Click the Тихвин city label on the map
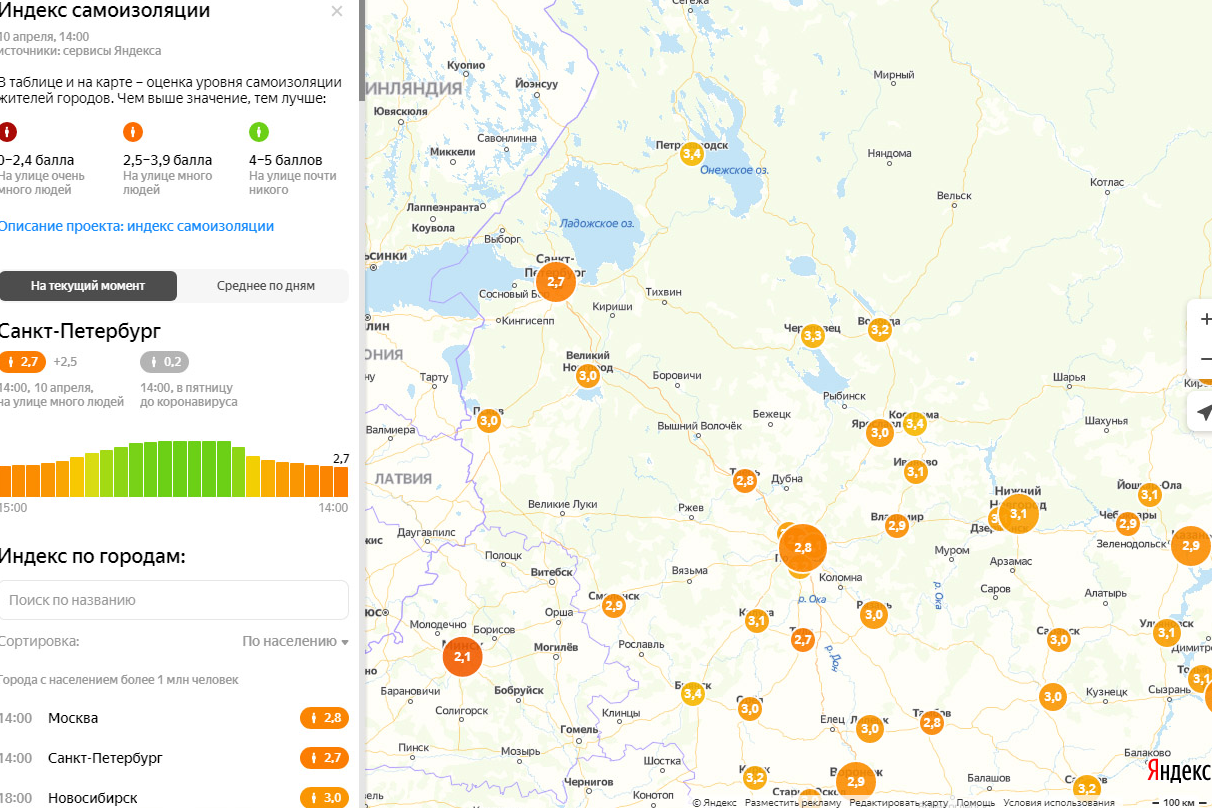1212x808 pixels. (x=664, y=292)
